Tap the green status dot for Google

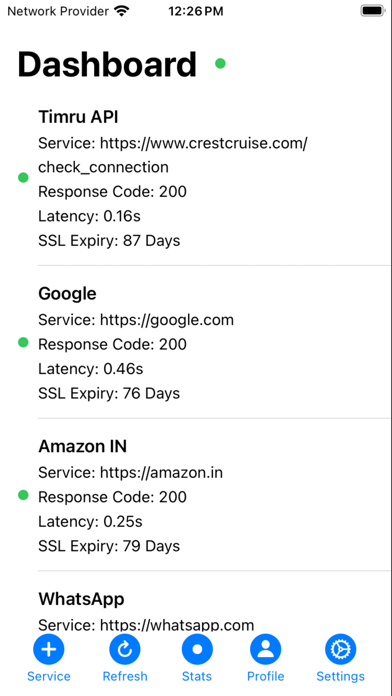pyautogui.click(x=23, y=342)
